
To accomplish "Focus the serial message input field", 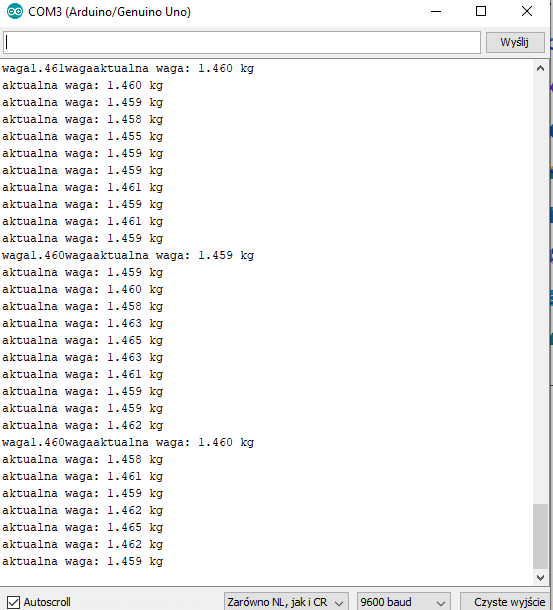I will tap(242, 42).
